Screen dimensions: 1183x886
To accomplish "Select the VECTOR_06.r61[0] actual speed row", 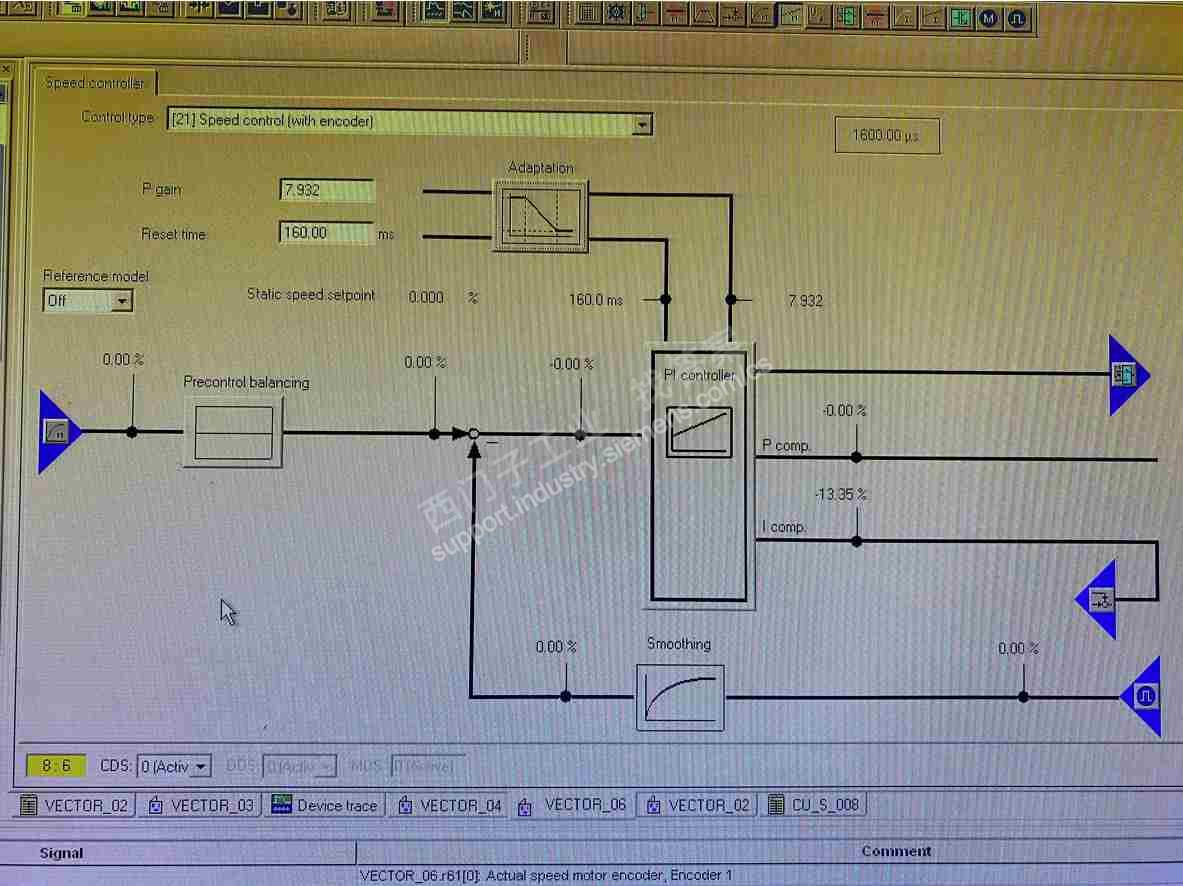I will coord(546,875).
